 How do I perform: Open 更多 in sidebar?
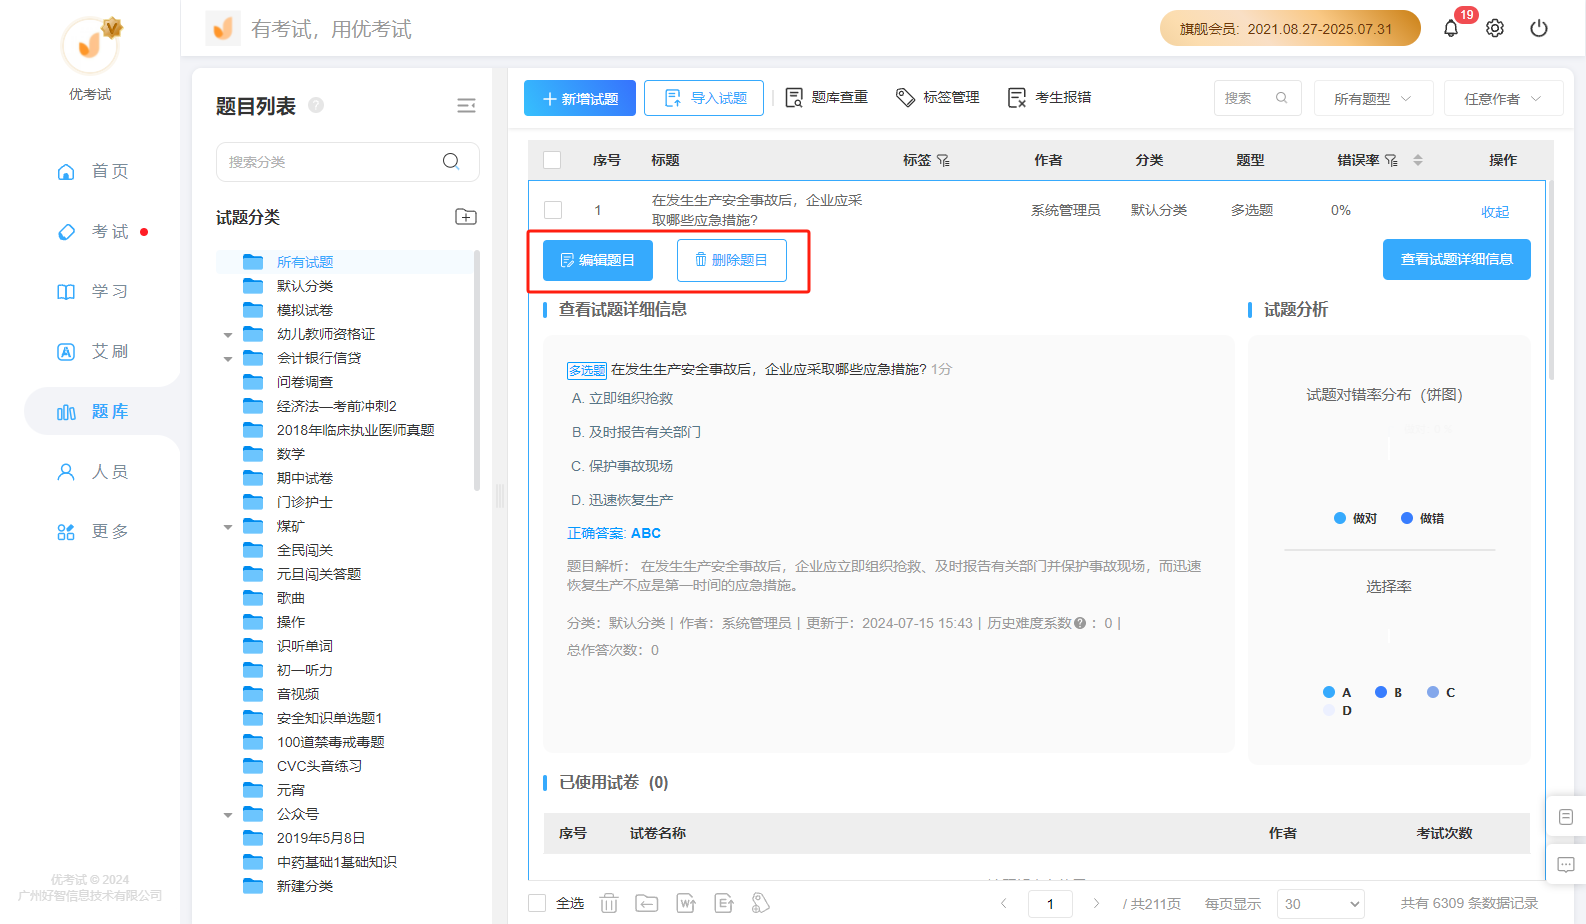(x=92, y=531)
